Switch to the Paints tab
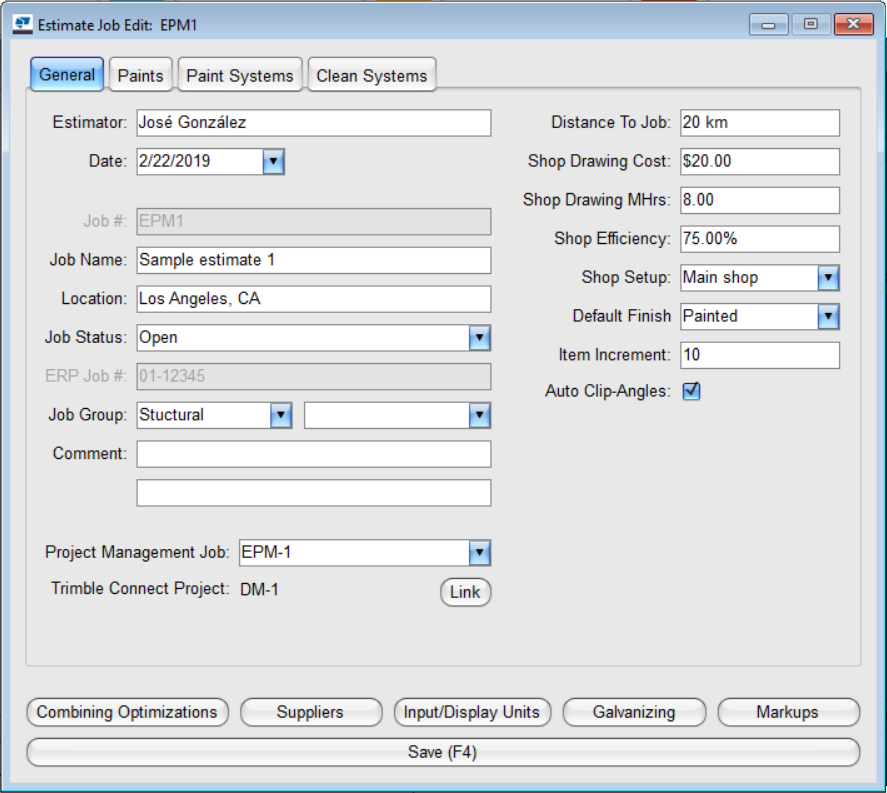Image resolution: width=887 pixels, height=793 pixels. [140, 75]
